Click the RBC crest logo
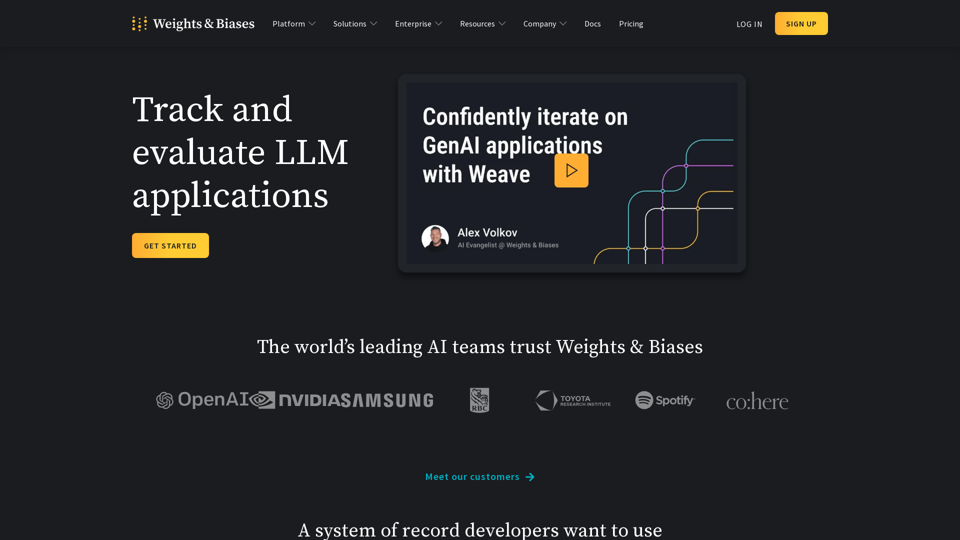960x540 pixels. (479, 400)
